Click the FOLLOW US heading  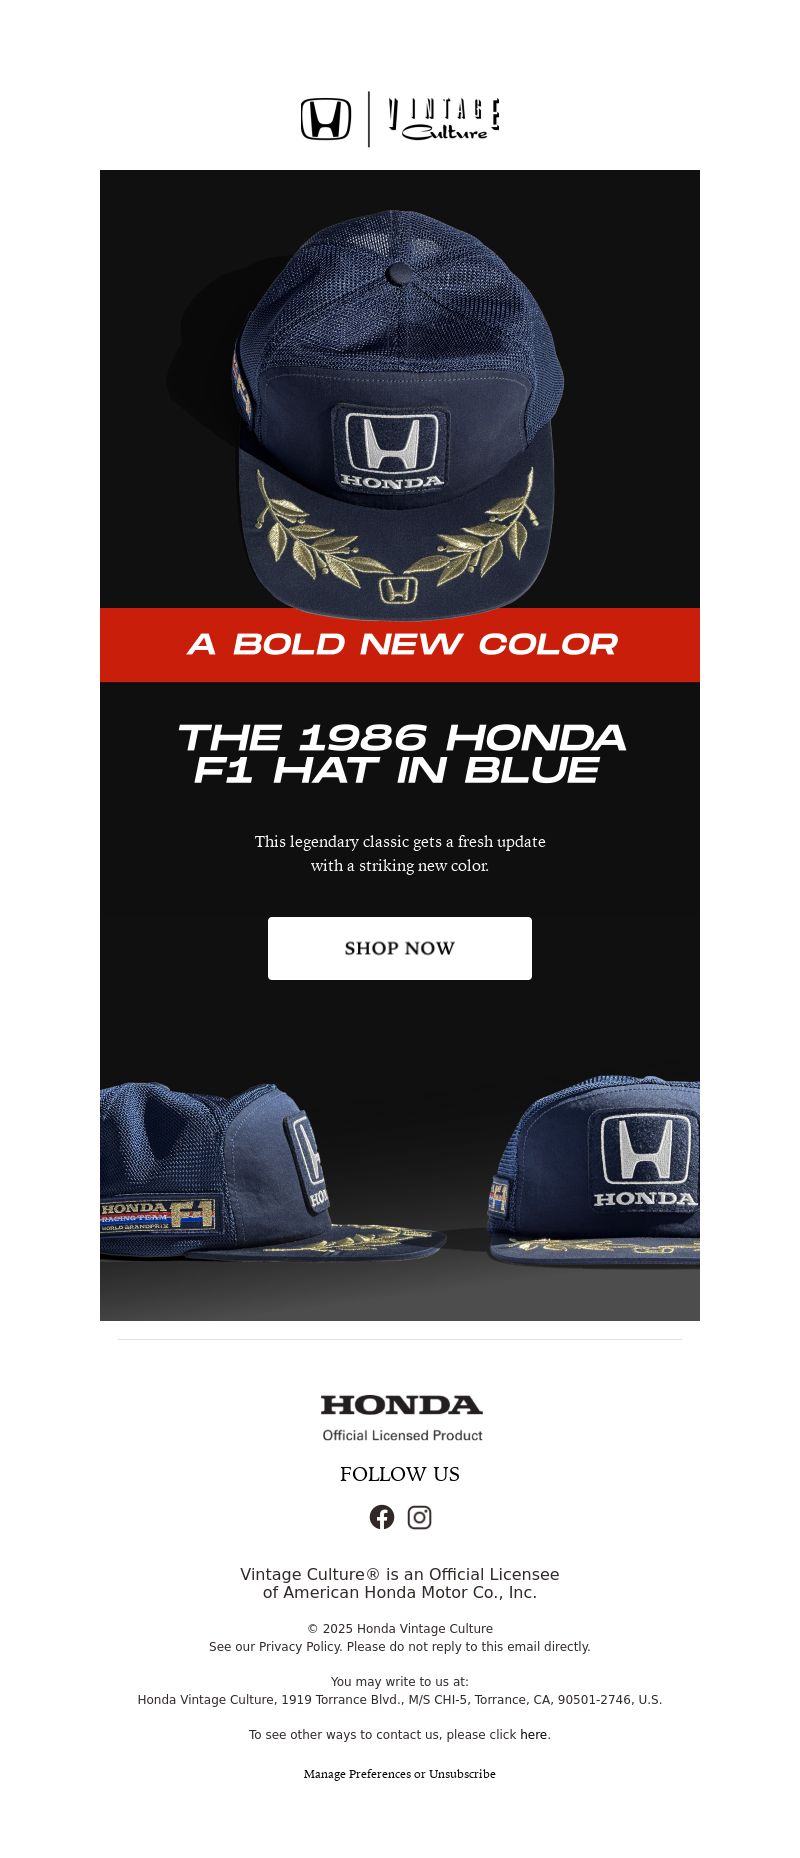point(400,1474)
